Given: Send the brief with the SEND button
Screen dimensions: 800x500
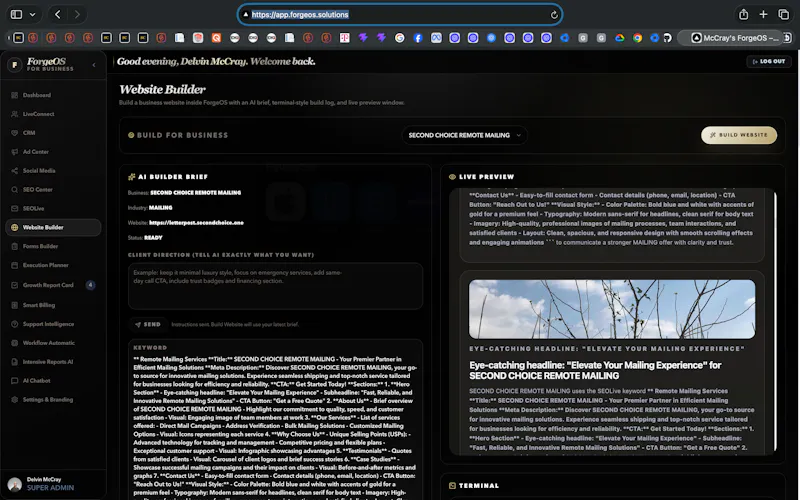Looking at the screenshot, I should tap(148, 324).
